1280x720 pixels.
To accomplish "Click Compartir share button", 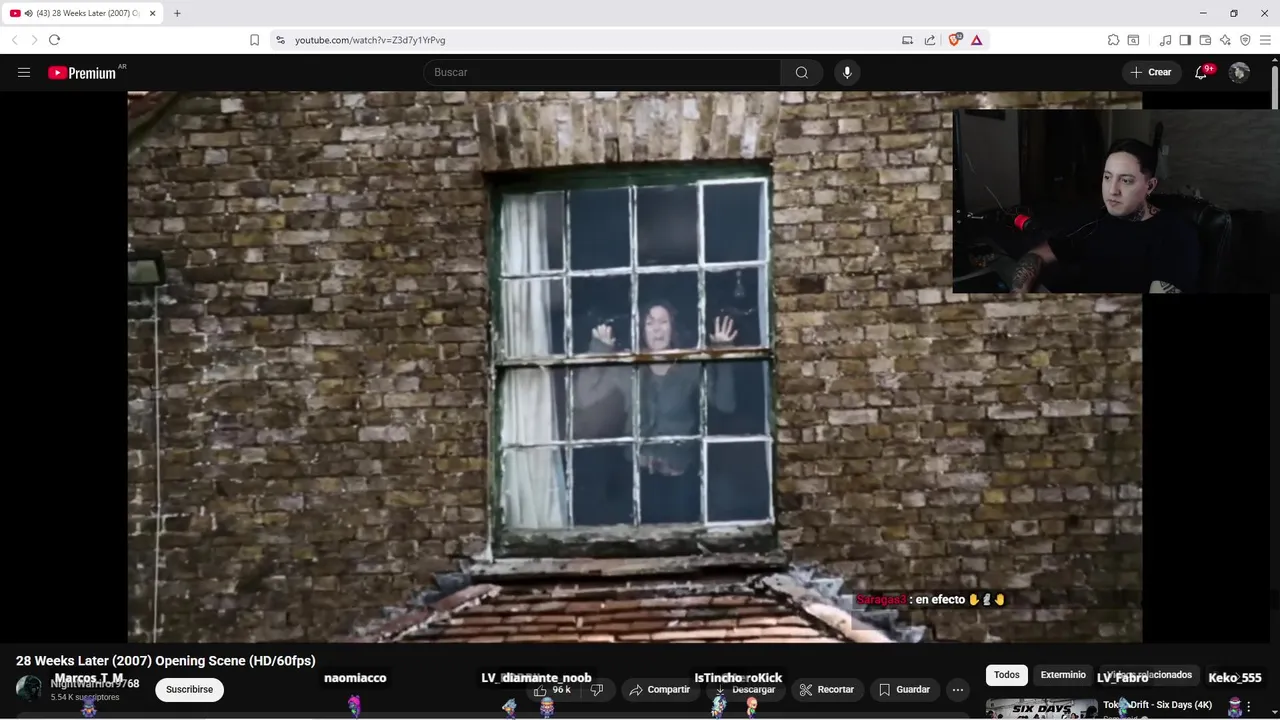I will pos(659,690).
